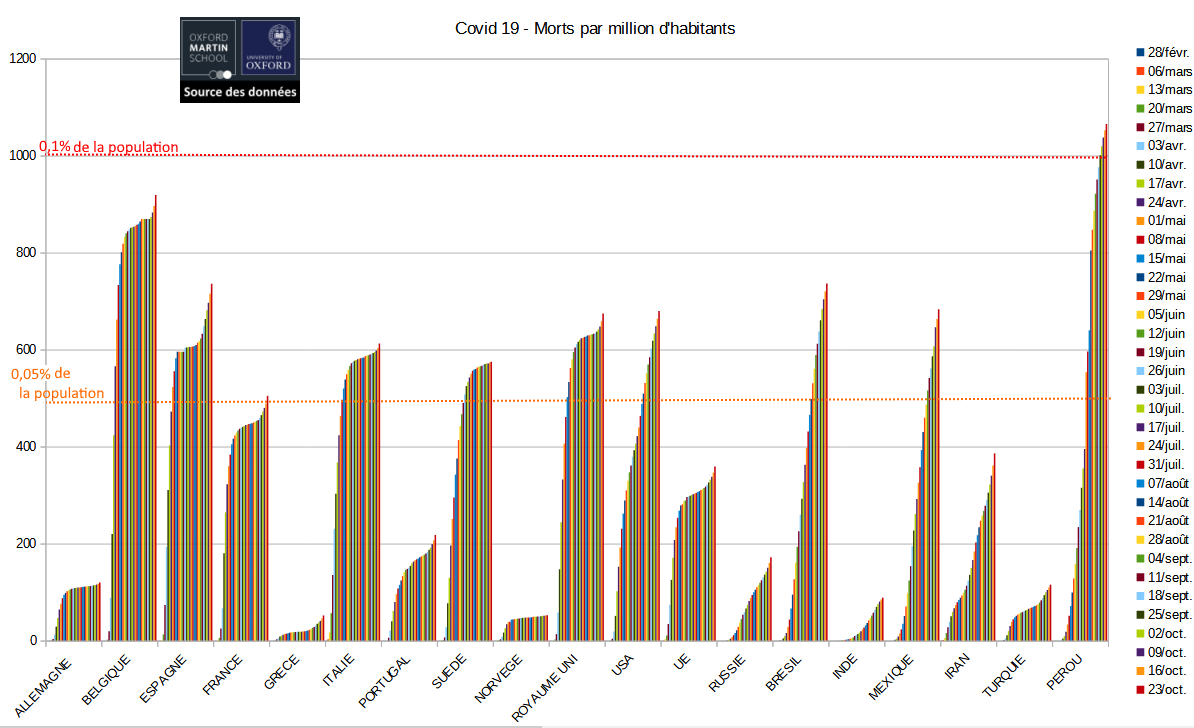The width and height of the screenshot is (1194, 728).
Task: Click the 07/août legend color marker
Action: coord(1139,483)
